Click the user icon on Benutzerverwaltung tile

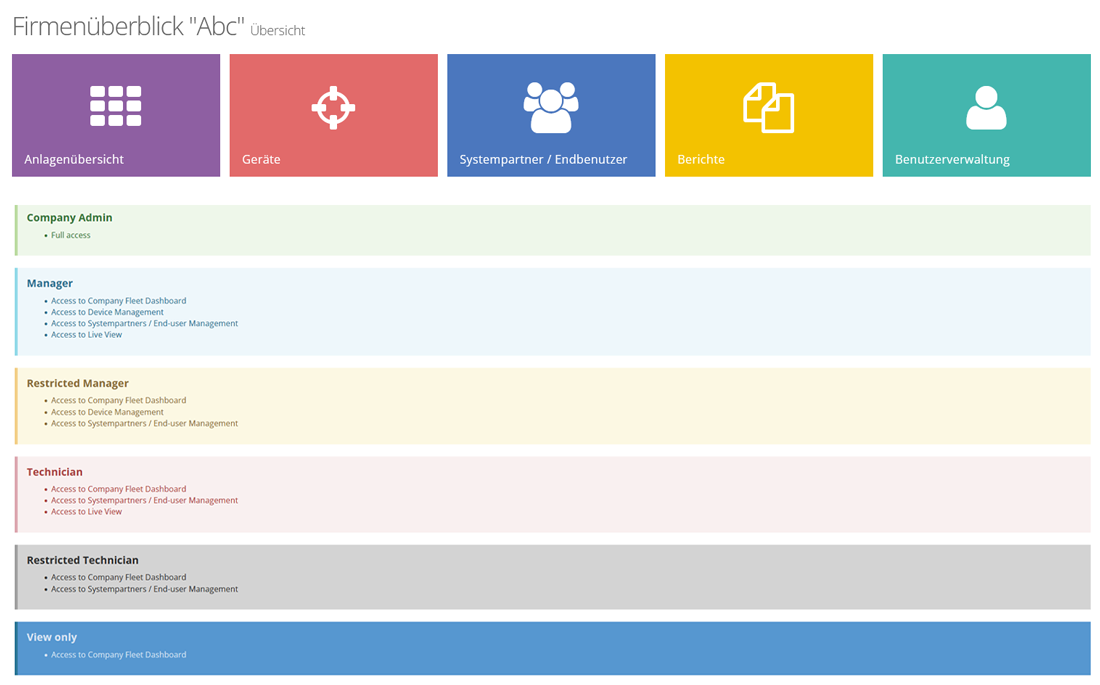click(x=986, y=108)
